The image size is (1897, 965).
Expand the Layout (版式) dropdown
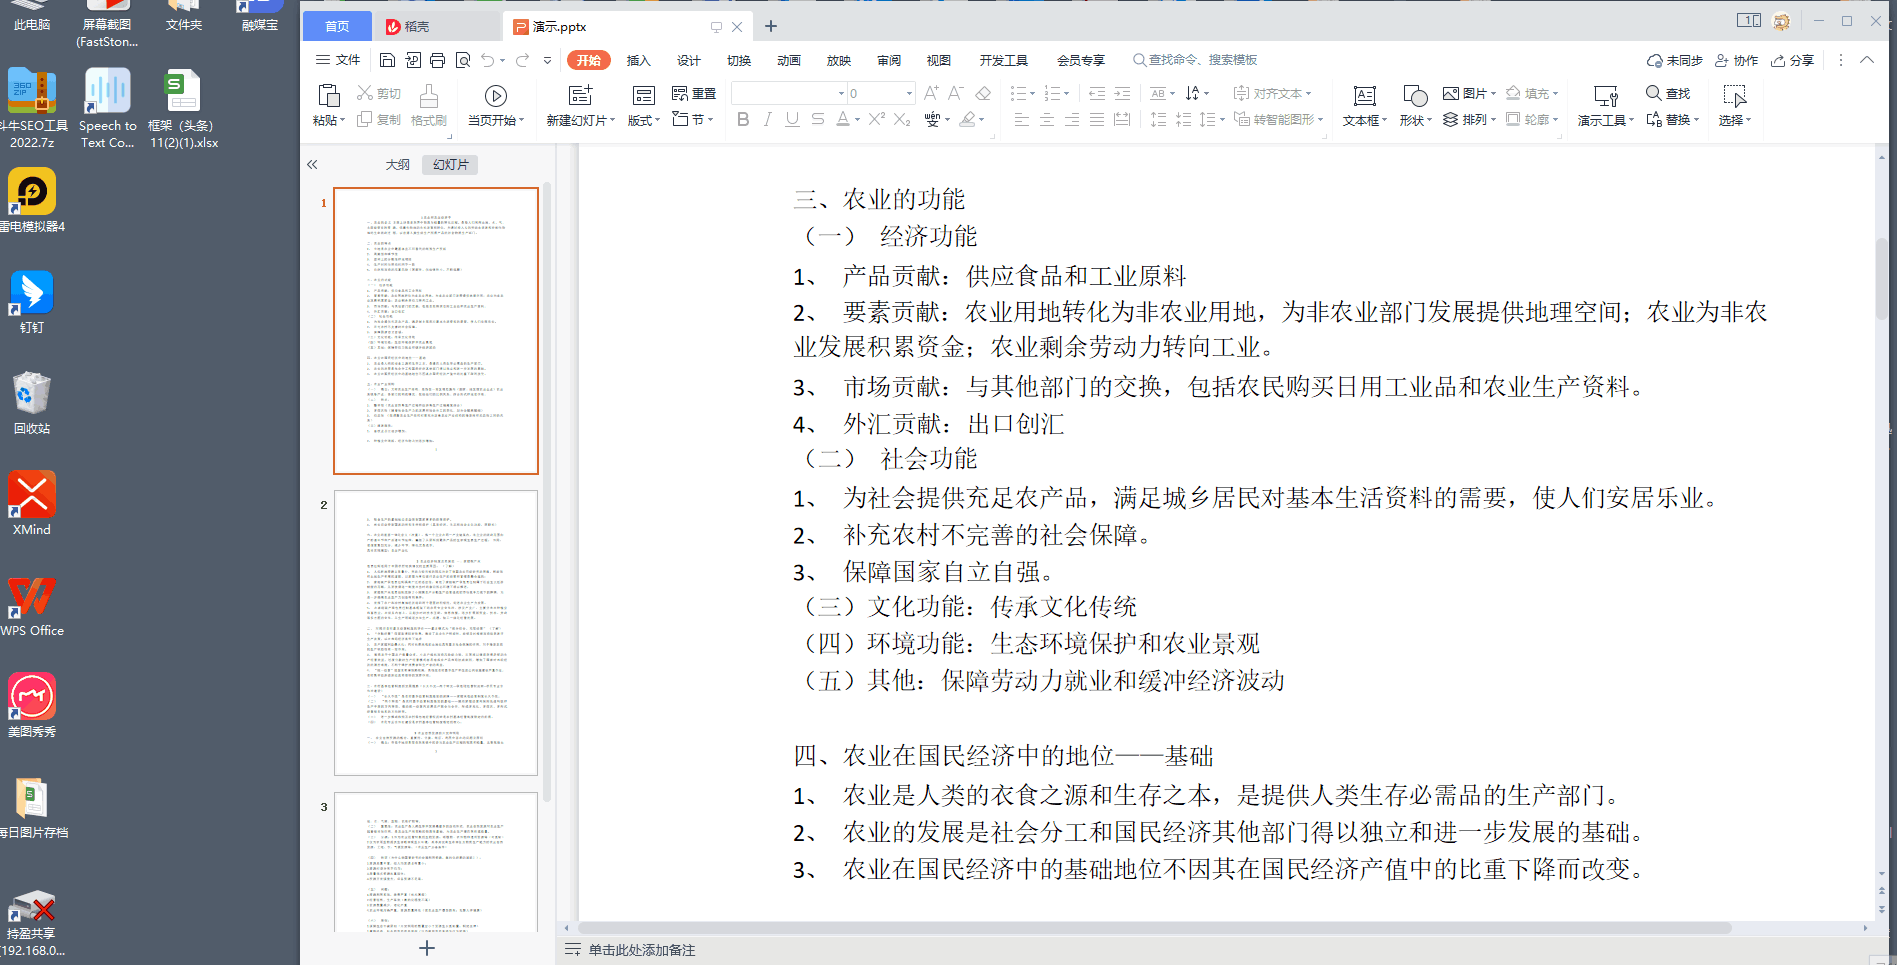point(657,121)
